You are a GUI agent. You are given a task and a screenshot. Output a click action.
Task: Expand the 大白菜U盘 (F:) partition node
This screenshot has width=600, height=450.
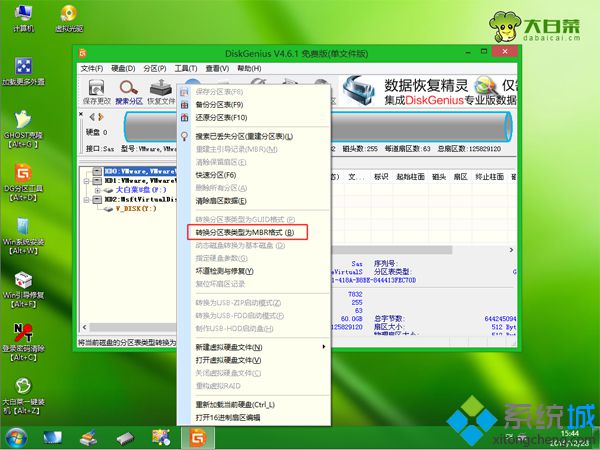pyautogui.click(x=98, y=190)
